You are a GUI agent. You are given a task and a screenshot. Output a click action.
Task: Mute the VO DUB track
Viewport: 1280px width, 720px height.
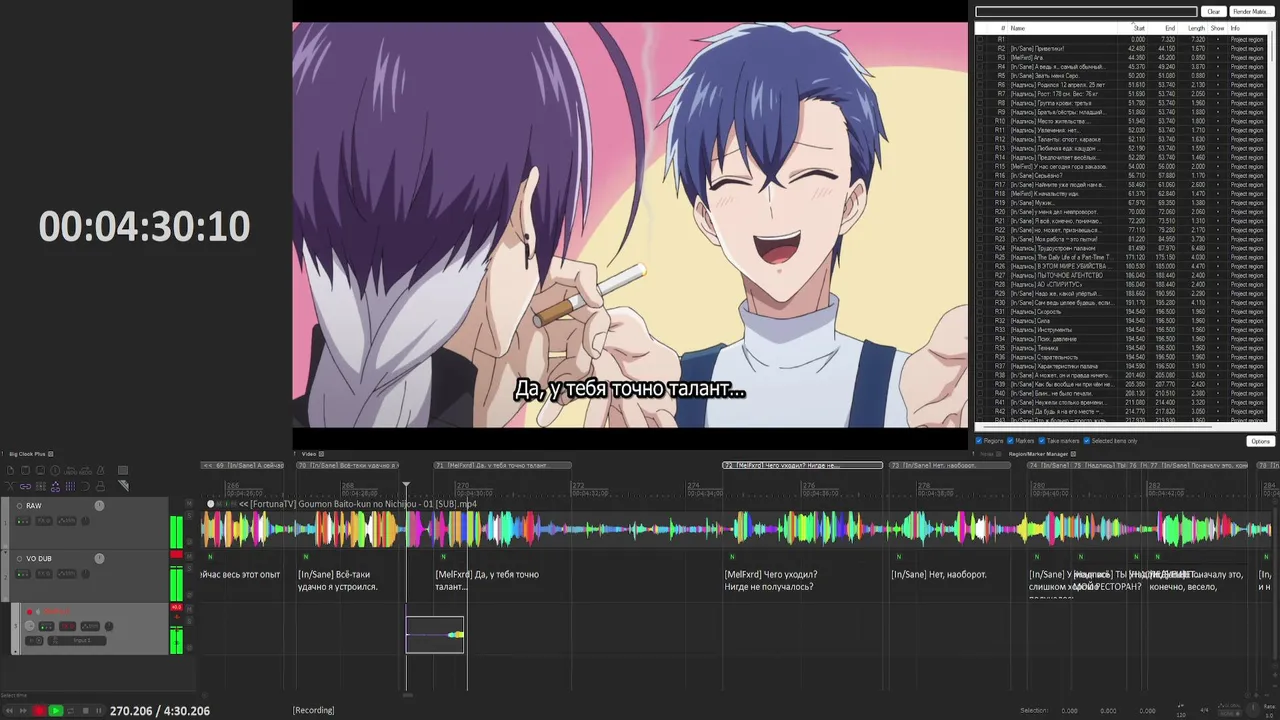(189, 557)
